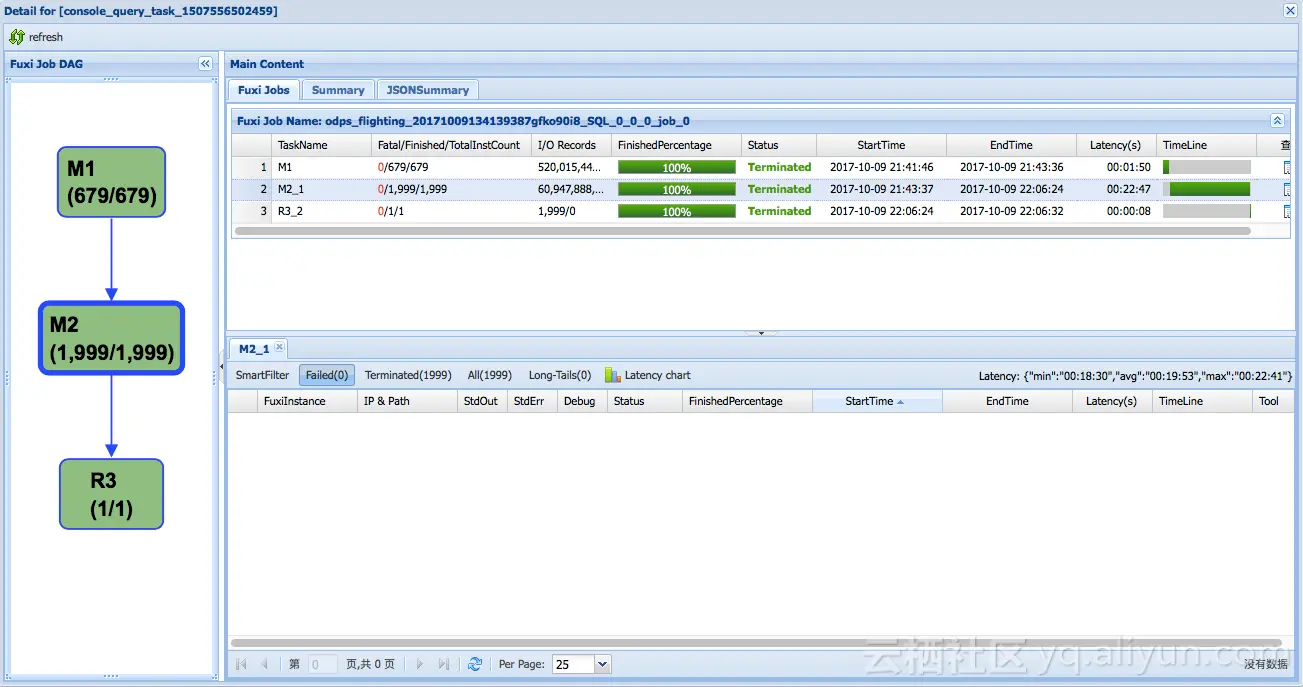Click the green refresh icon in toolbar

tap(16, 37)
